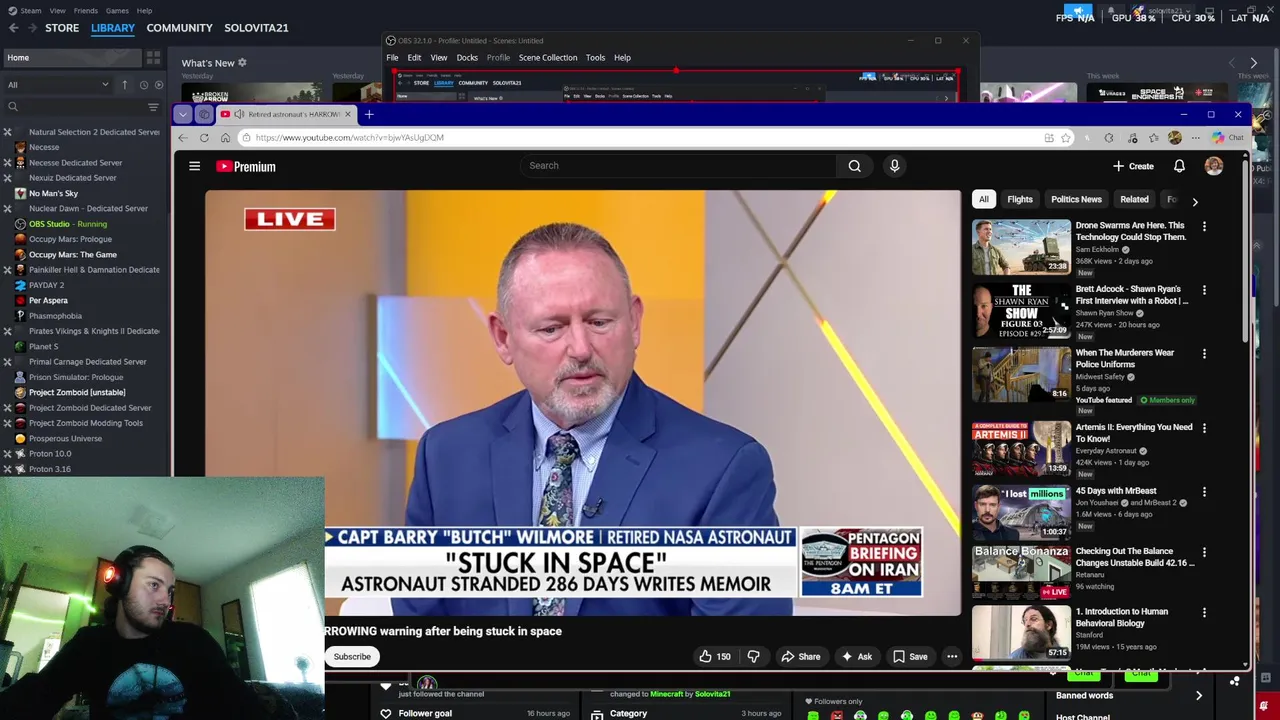This screenshot has width=1280, height=720.
Task: Click the Steam back arrow
Action: click(13, 28)
